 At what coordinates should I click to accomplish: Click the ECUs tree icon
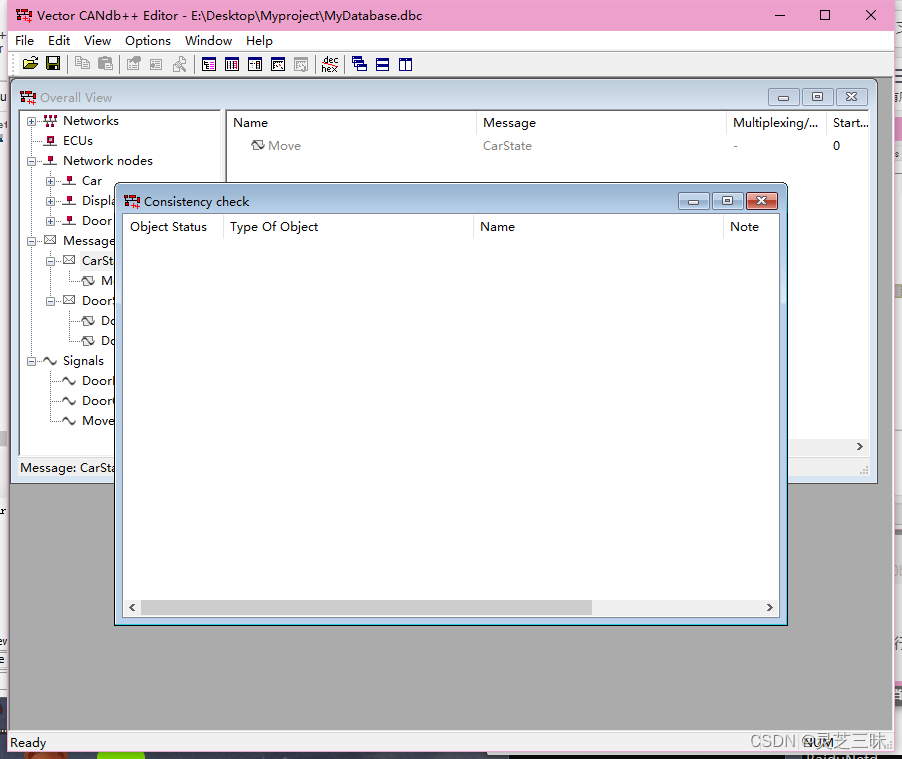pos(51,141)
